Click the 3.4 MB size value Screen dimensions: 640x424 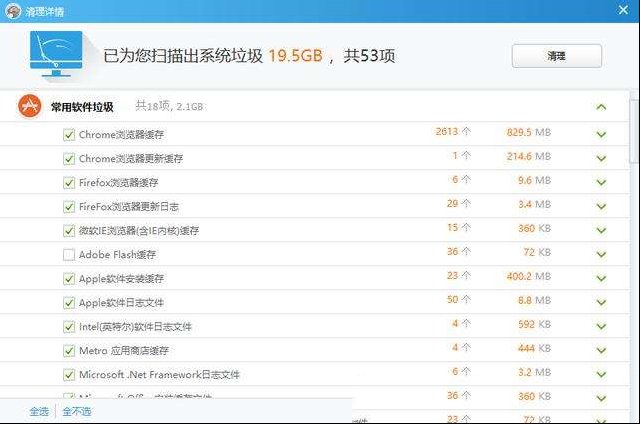tap(534, 204)
